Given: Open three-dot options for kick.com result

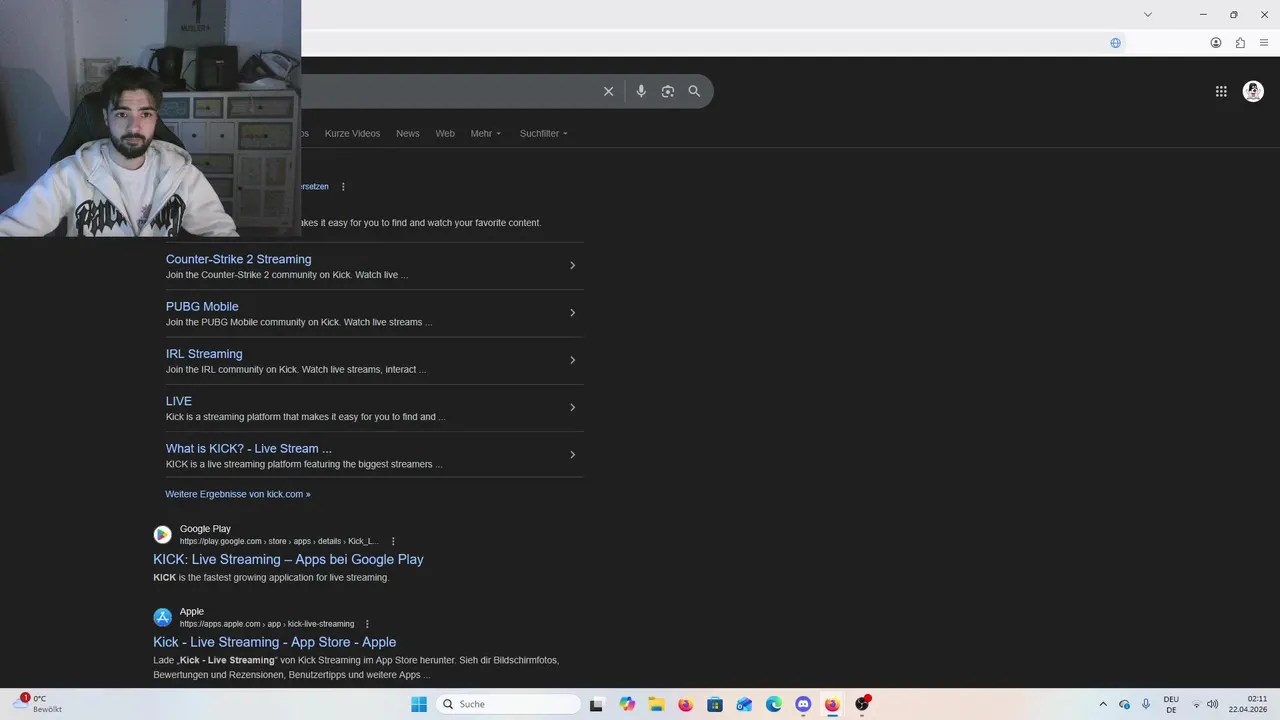Looking at the screenshot, I should point(343,187).
